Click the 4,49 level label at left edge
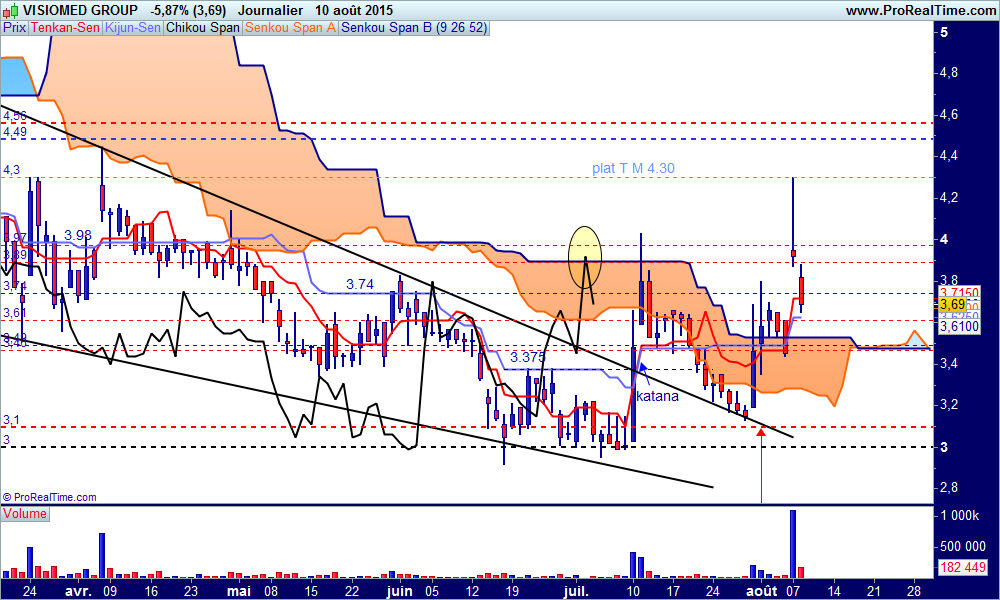This screenshot has width=1000, height=600. click(15, 132)
